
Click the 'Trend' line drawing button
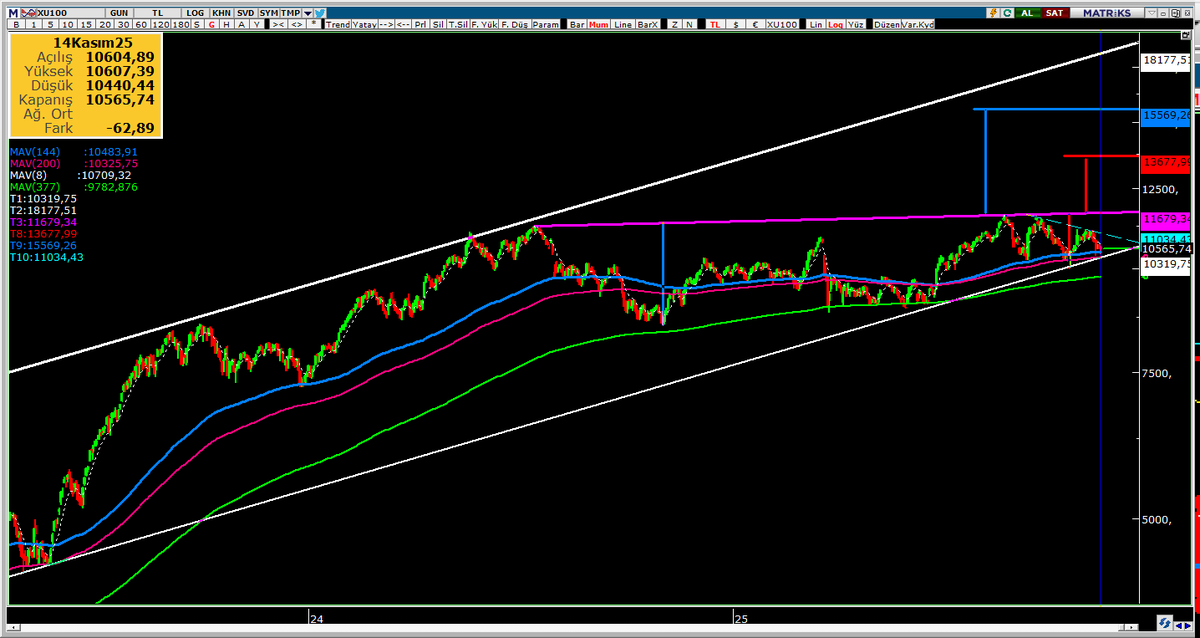[338, 24]
